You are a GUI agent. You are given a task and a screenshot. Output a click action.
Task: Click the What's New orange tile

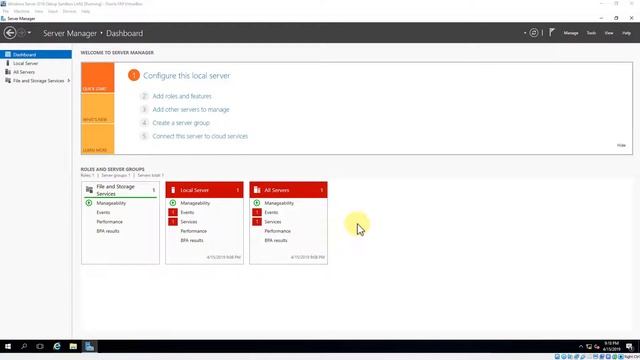point(98,108)
